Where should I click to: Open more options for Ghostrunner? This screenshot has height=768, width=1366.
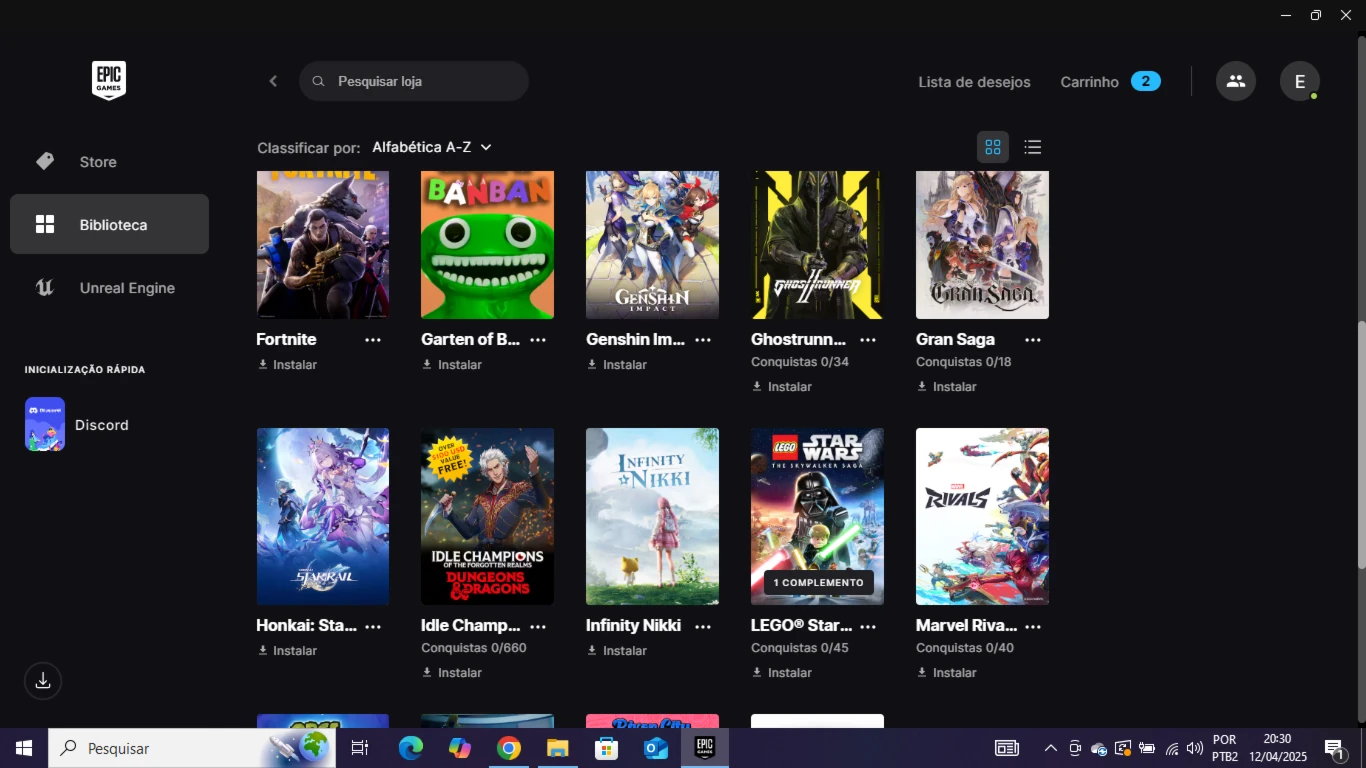click(868, 340)
